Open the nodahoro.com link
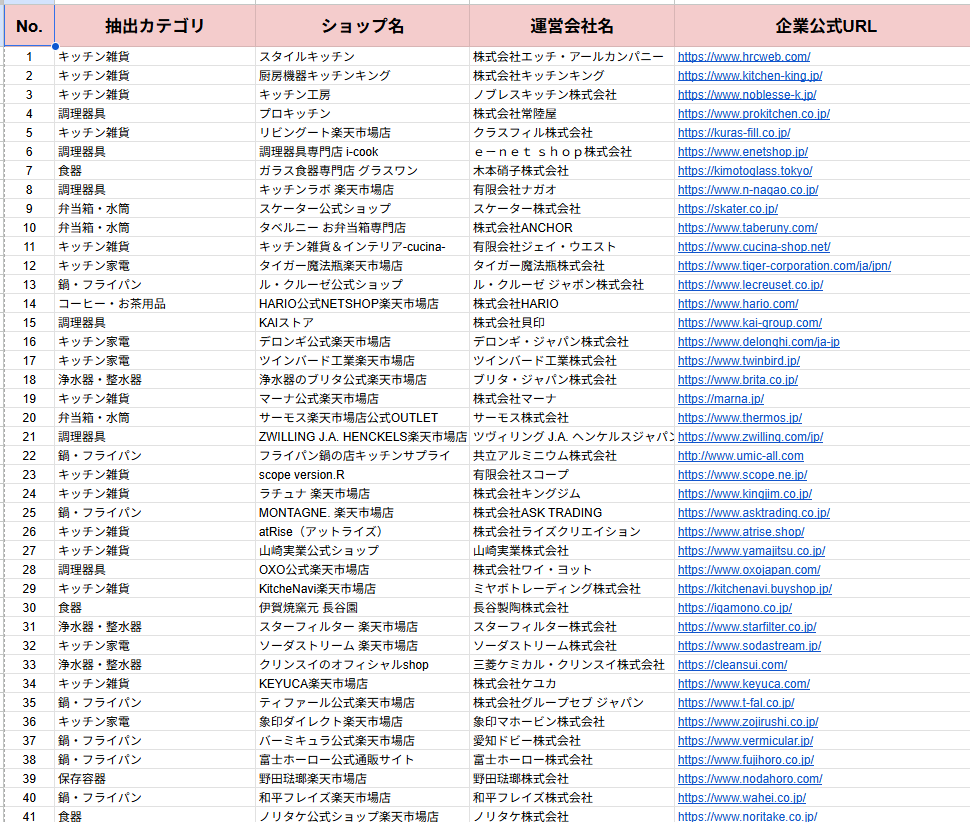The height and width of the screenshot is (822, 970). point(750,779)
